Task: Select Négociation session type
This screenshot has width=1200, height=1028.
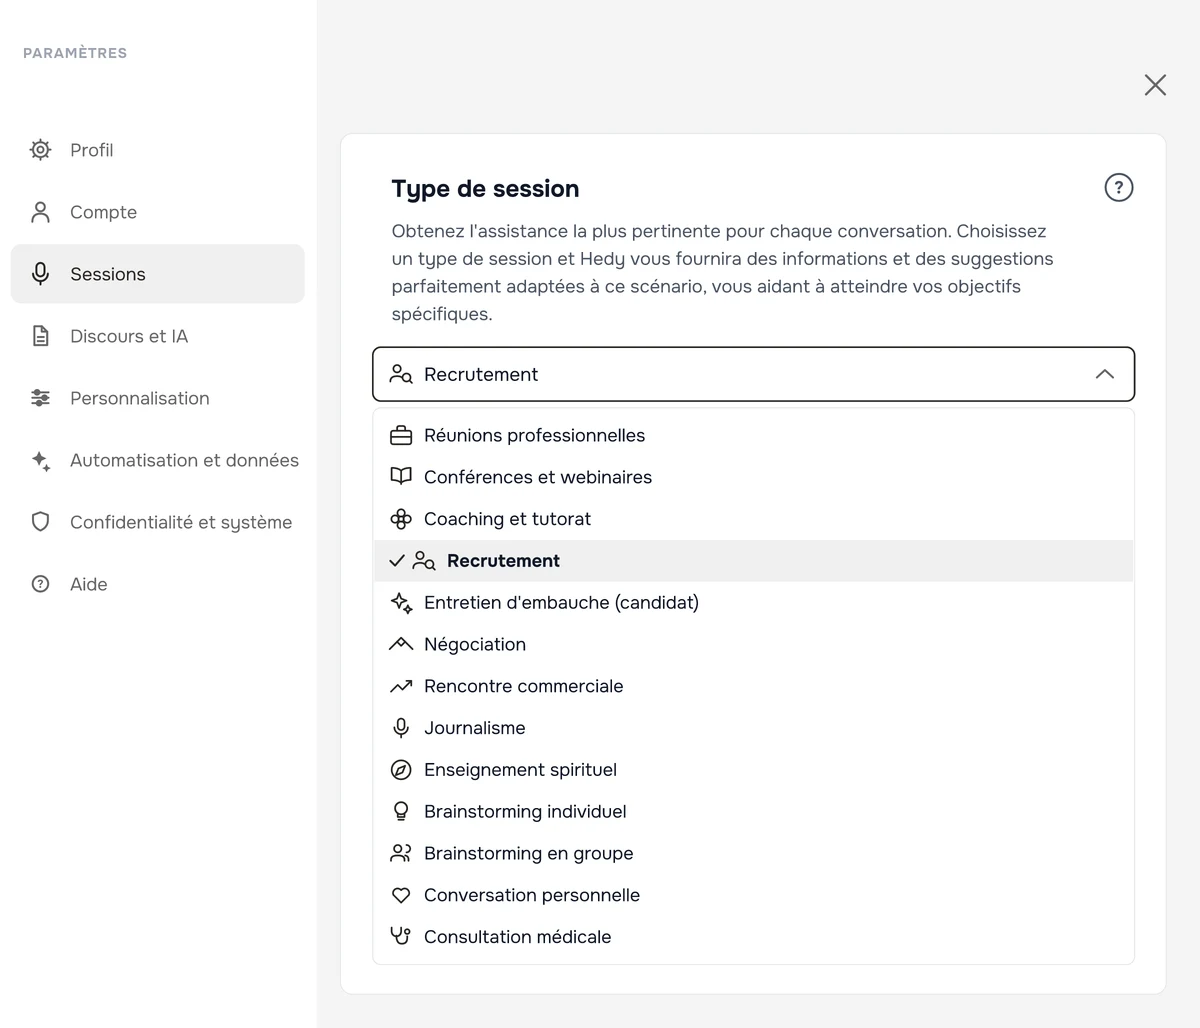Action: (x=754, y=645)
